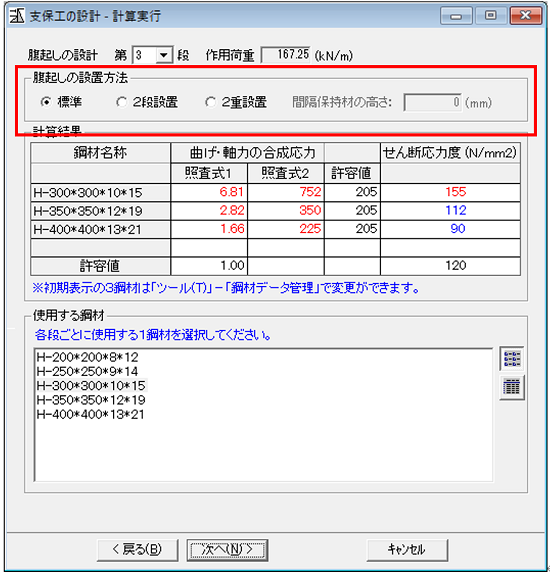Click the キャンセル button

tap(407, 549)
